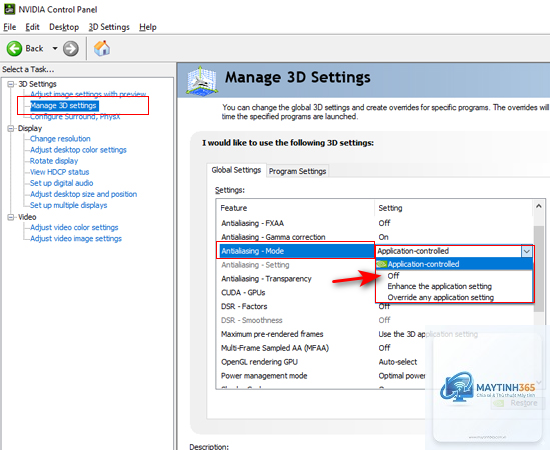The image size is (550, 450).
Task: Open Configure Surround, PhysX
Action: click(75, 116)
